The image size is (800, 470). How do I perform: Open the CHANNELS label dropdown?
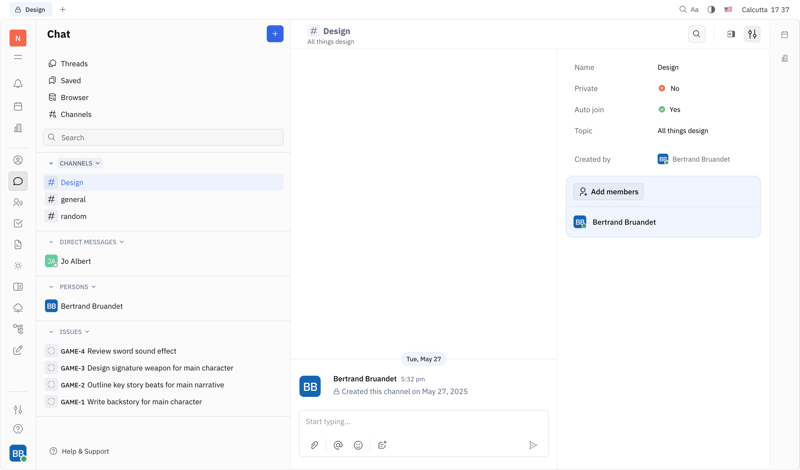click(x=80, y=163)
